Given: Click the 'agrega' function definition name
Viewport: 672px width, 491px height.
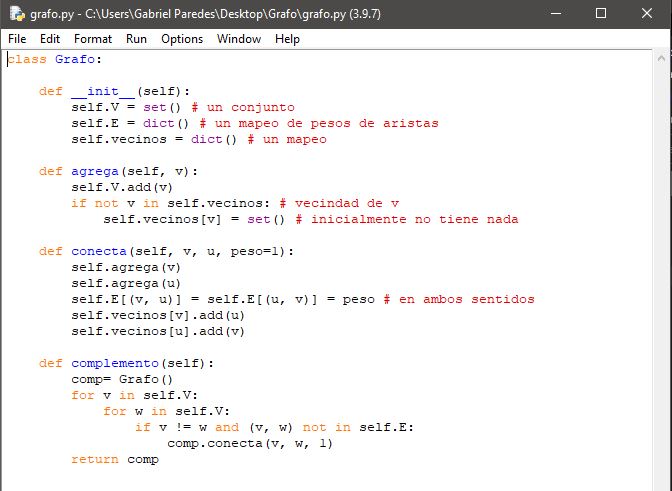Looking at the screenshot, I should pos(95,171).
